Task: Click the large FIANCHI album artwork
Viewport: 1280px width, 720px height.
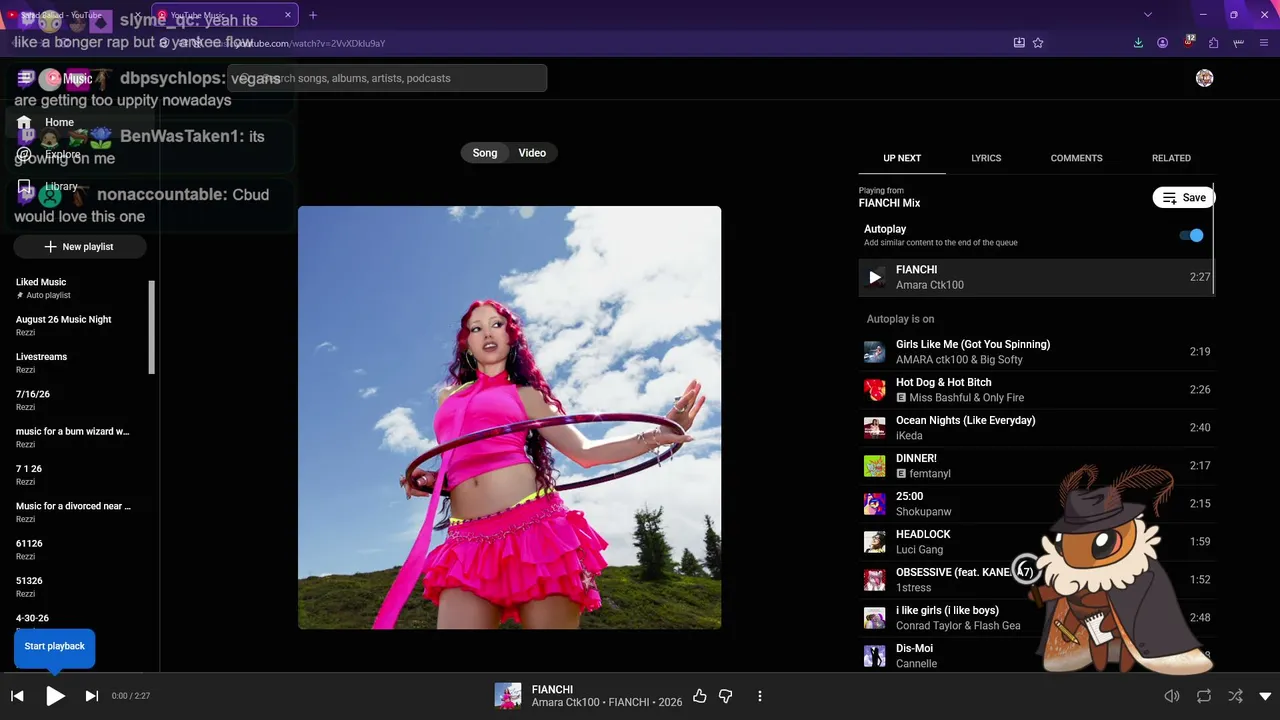Action: 509,418
